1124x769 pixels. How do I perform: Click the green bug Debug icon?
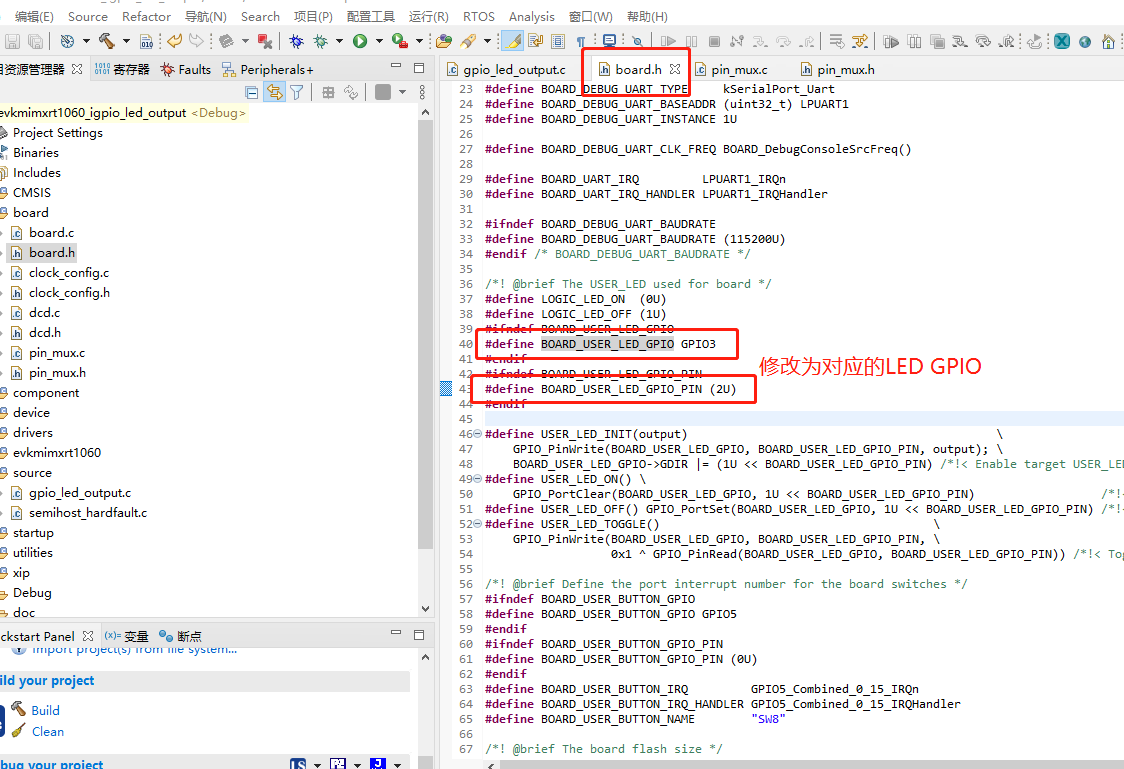point(320,42)
